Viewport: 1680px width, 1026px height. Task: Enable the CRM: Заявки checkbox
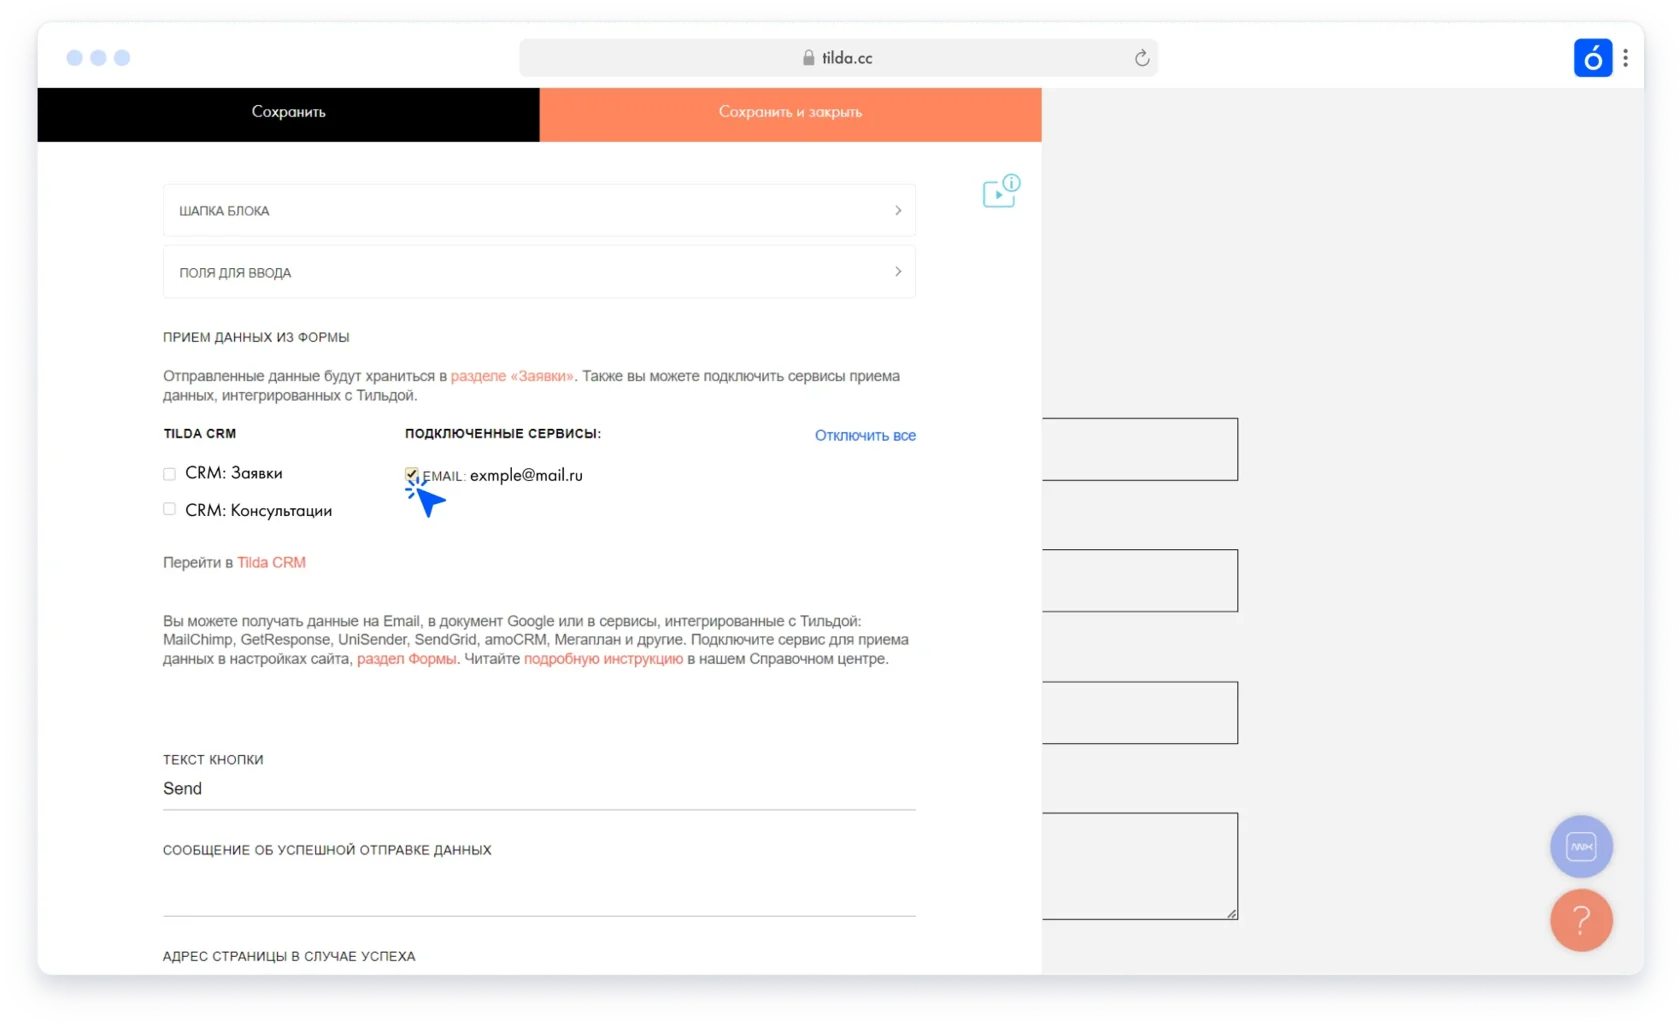tap(169, 474)
